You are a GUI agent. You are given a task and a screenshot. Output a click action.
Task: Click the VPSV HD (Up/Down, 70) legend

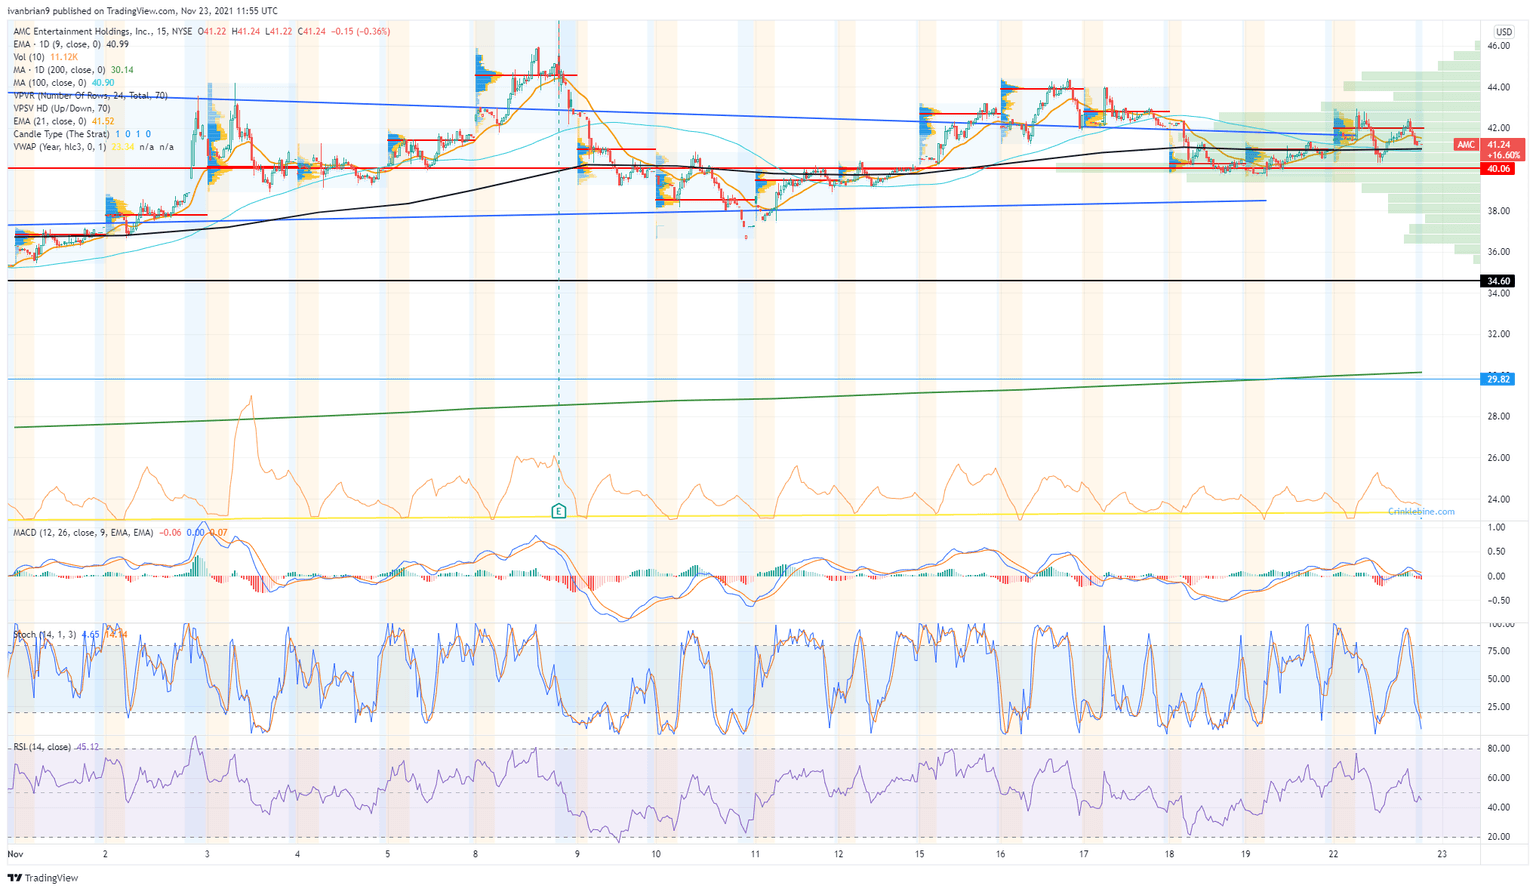click(x=62, y=109)
